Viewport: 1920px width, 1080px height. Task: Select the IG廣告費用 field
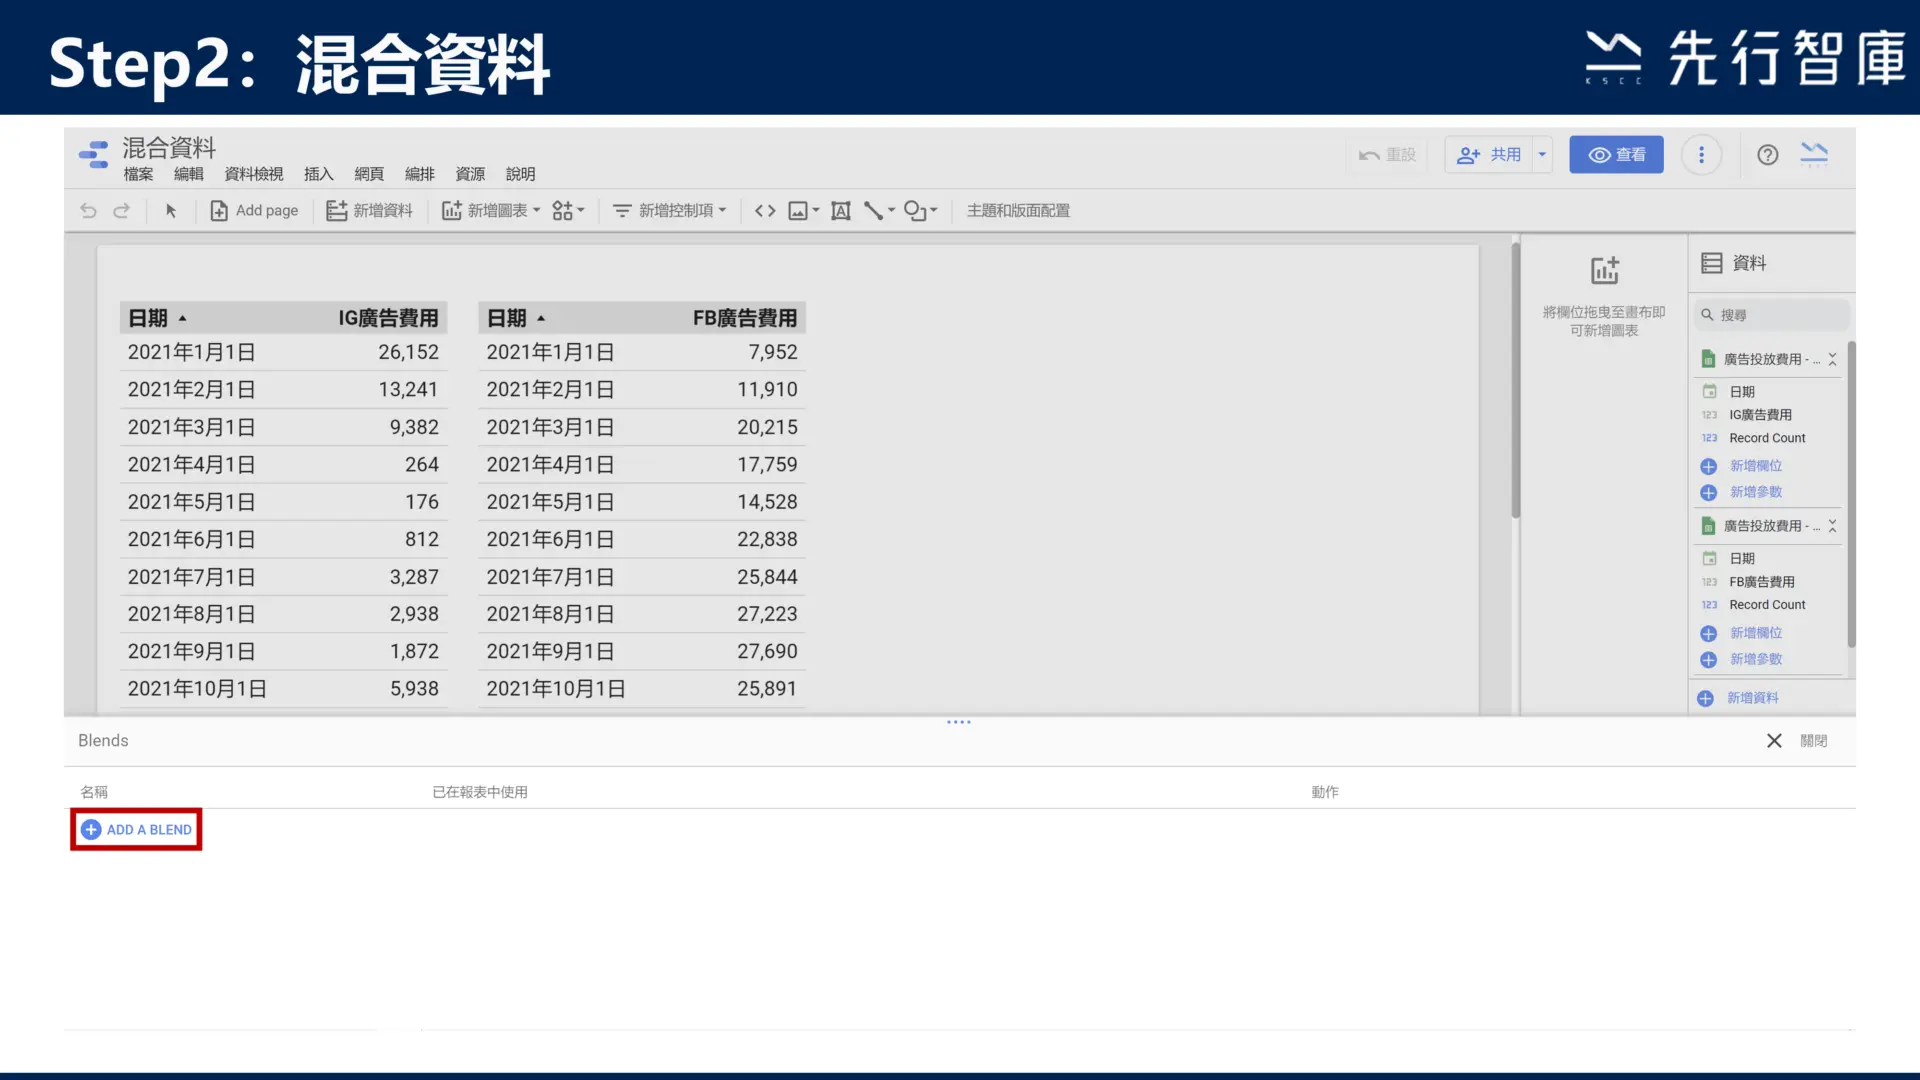click(x=1760, y=415)
